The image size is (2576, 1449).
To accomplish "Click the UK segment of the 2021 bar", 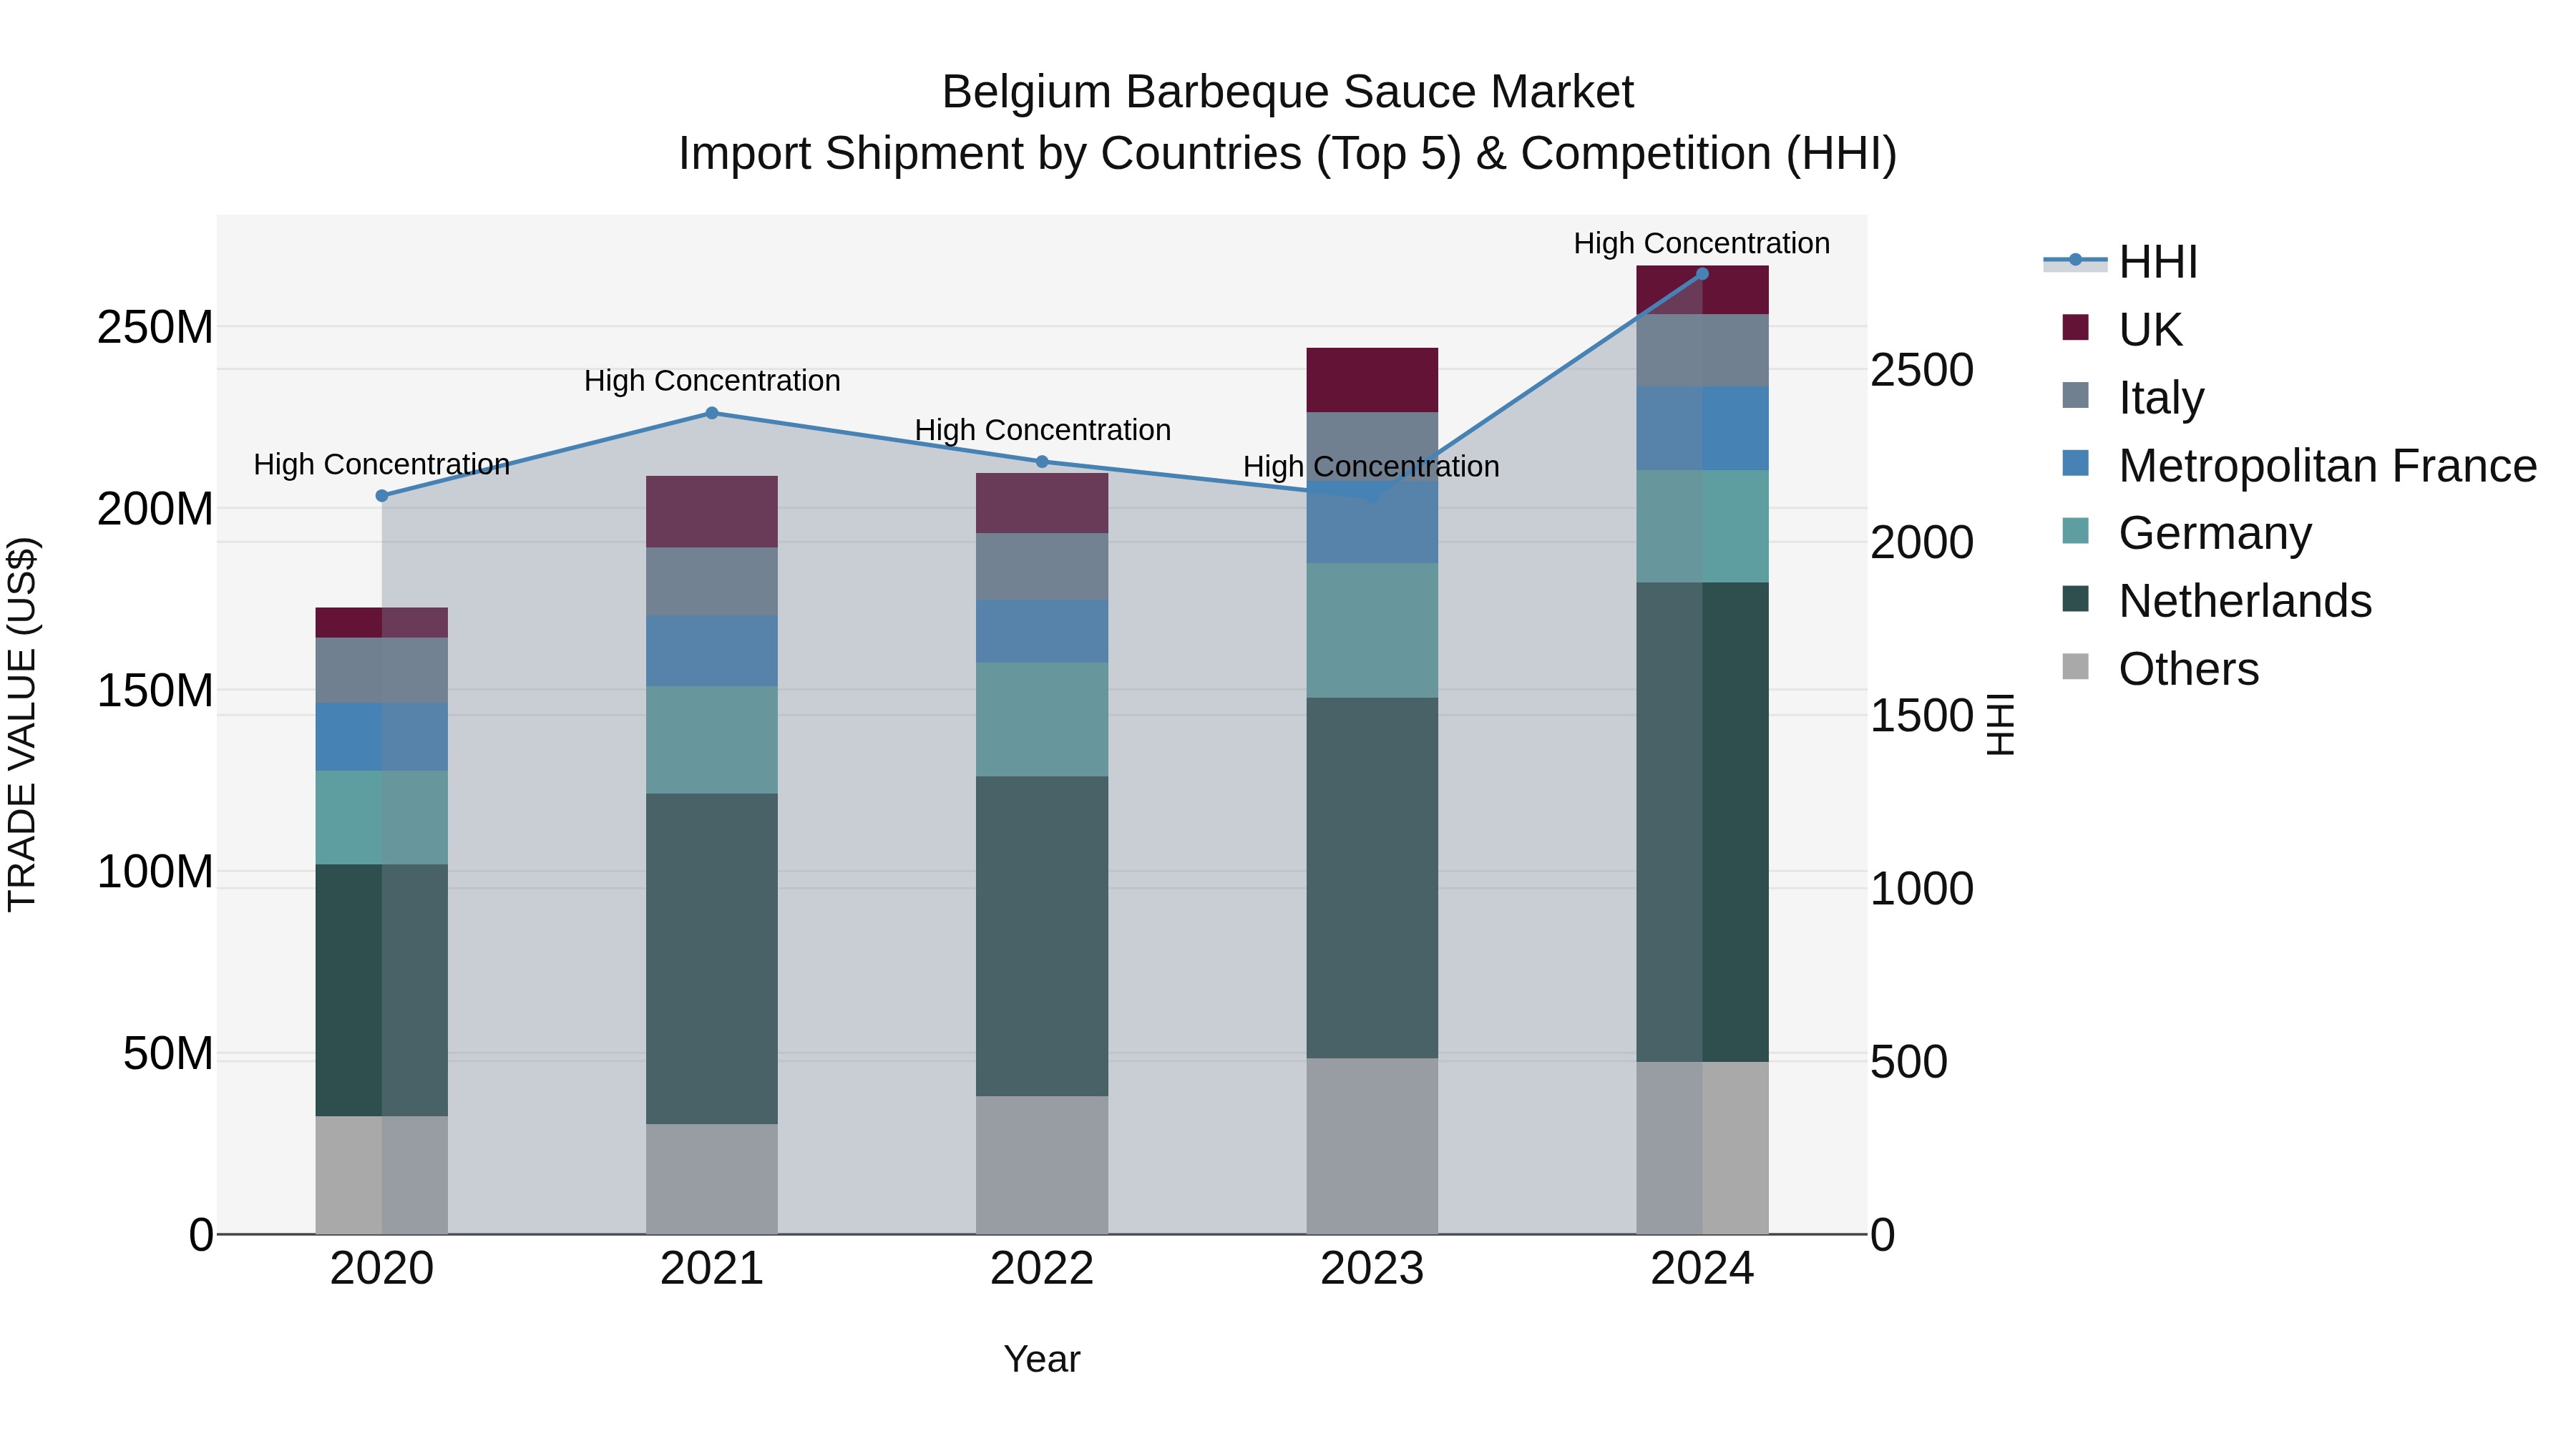I will [x=712, y=511].
